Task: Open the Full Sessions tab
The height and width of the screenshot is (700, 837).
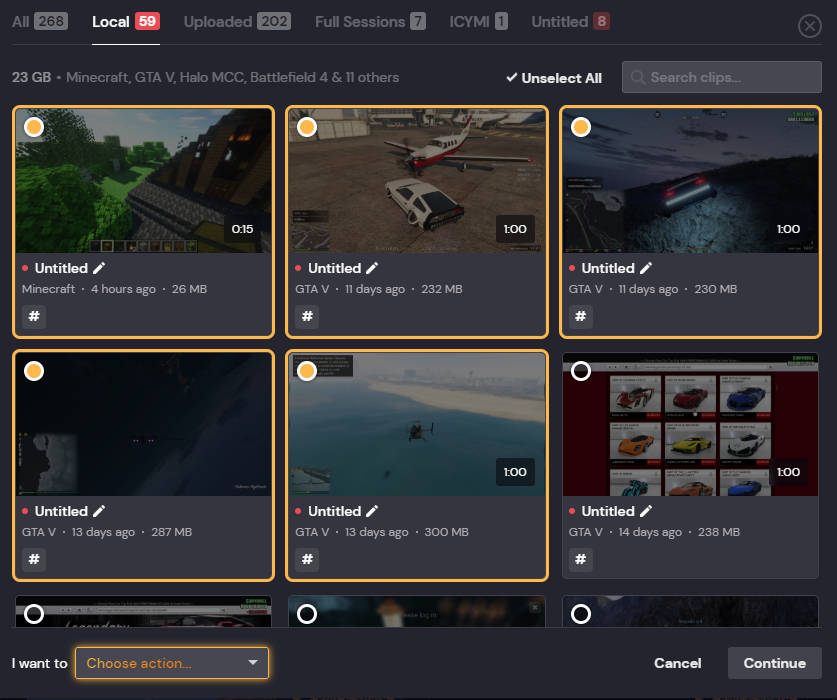Action: (370, 21)
